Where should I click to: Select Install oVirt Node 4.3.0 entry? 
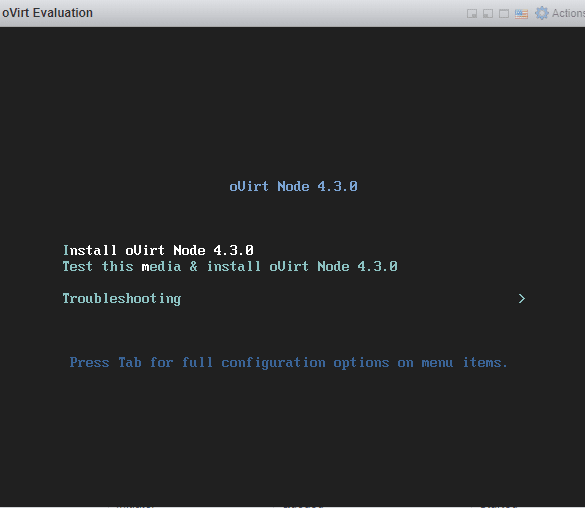[x=158, y=250]
